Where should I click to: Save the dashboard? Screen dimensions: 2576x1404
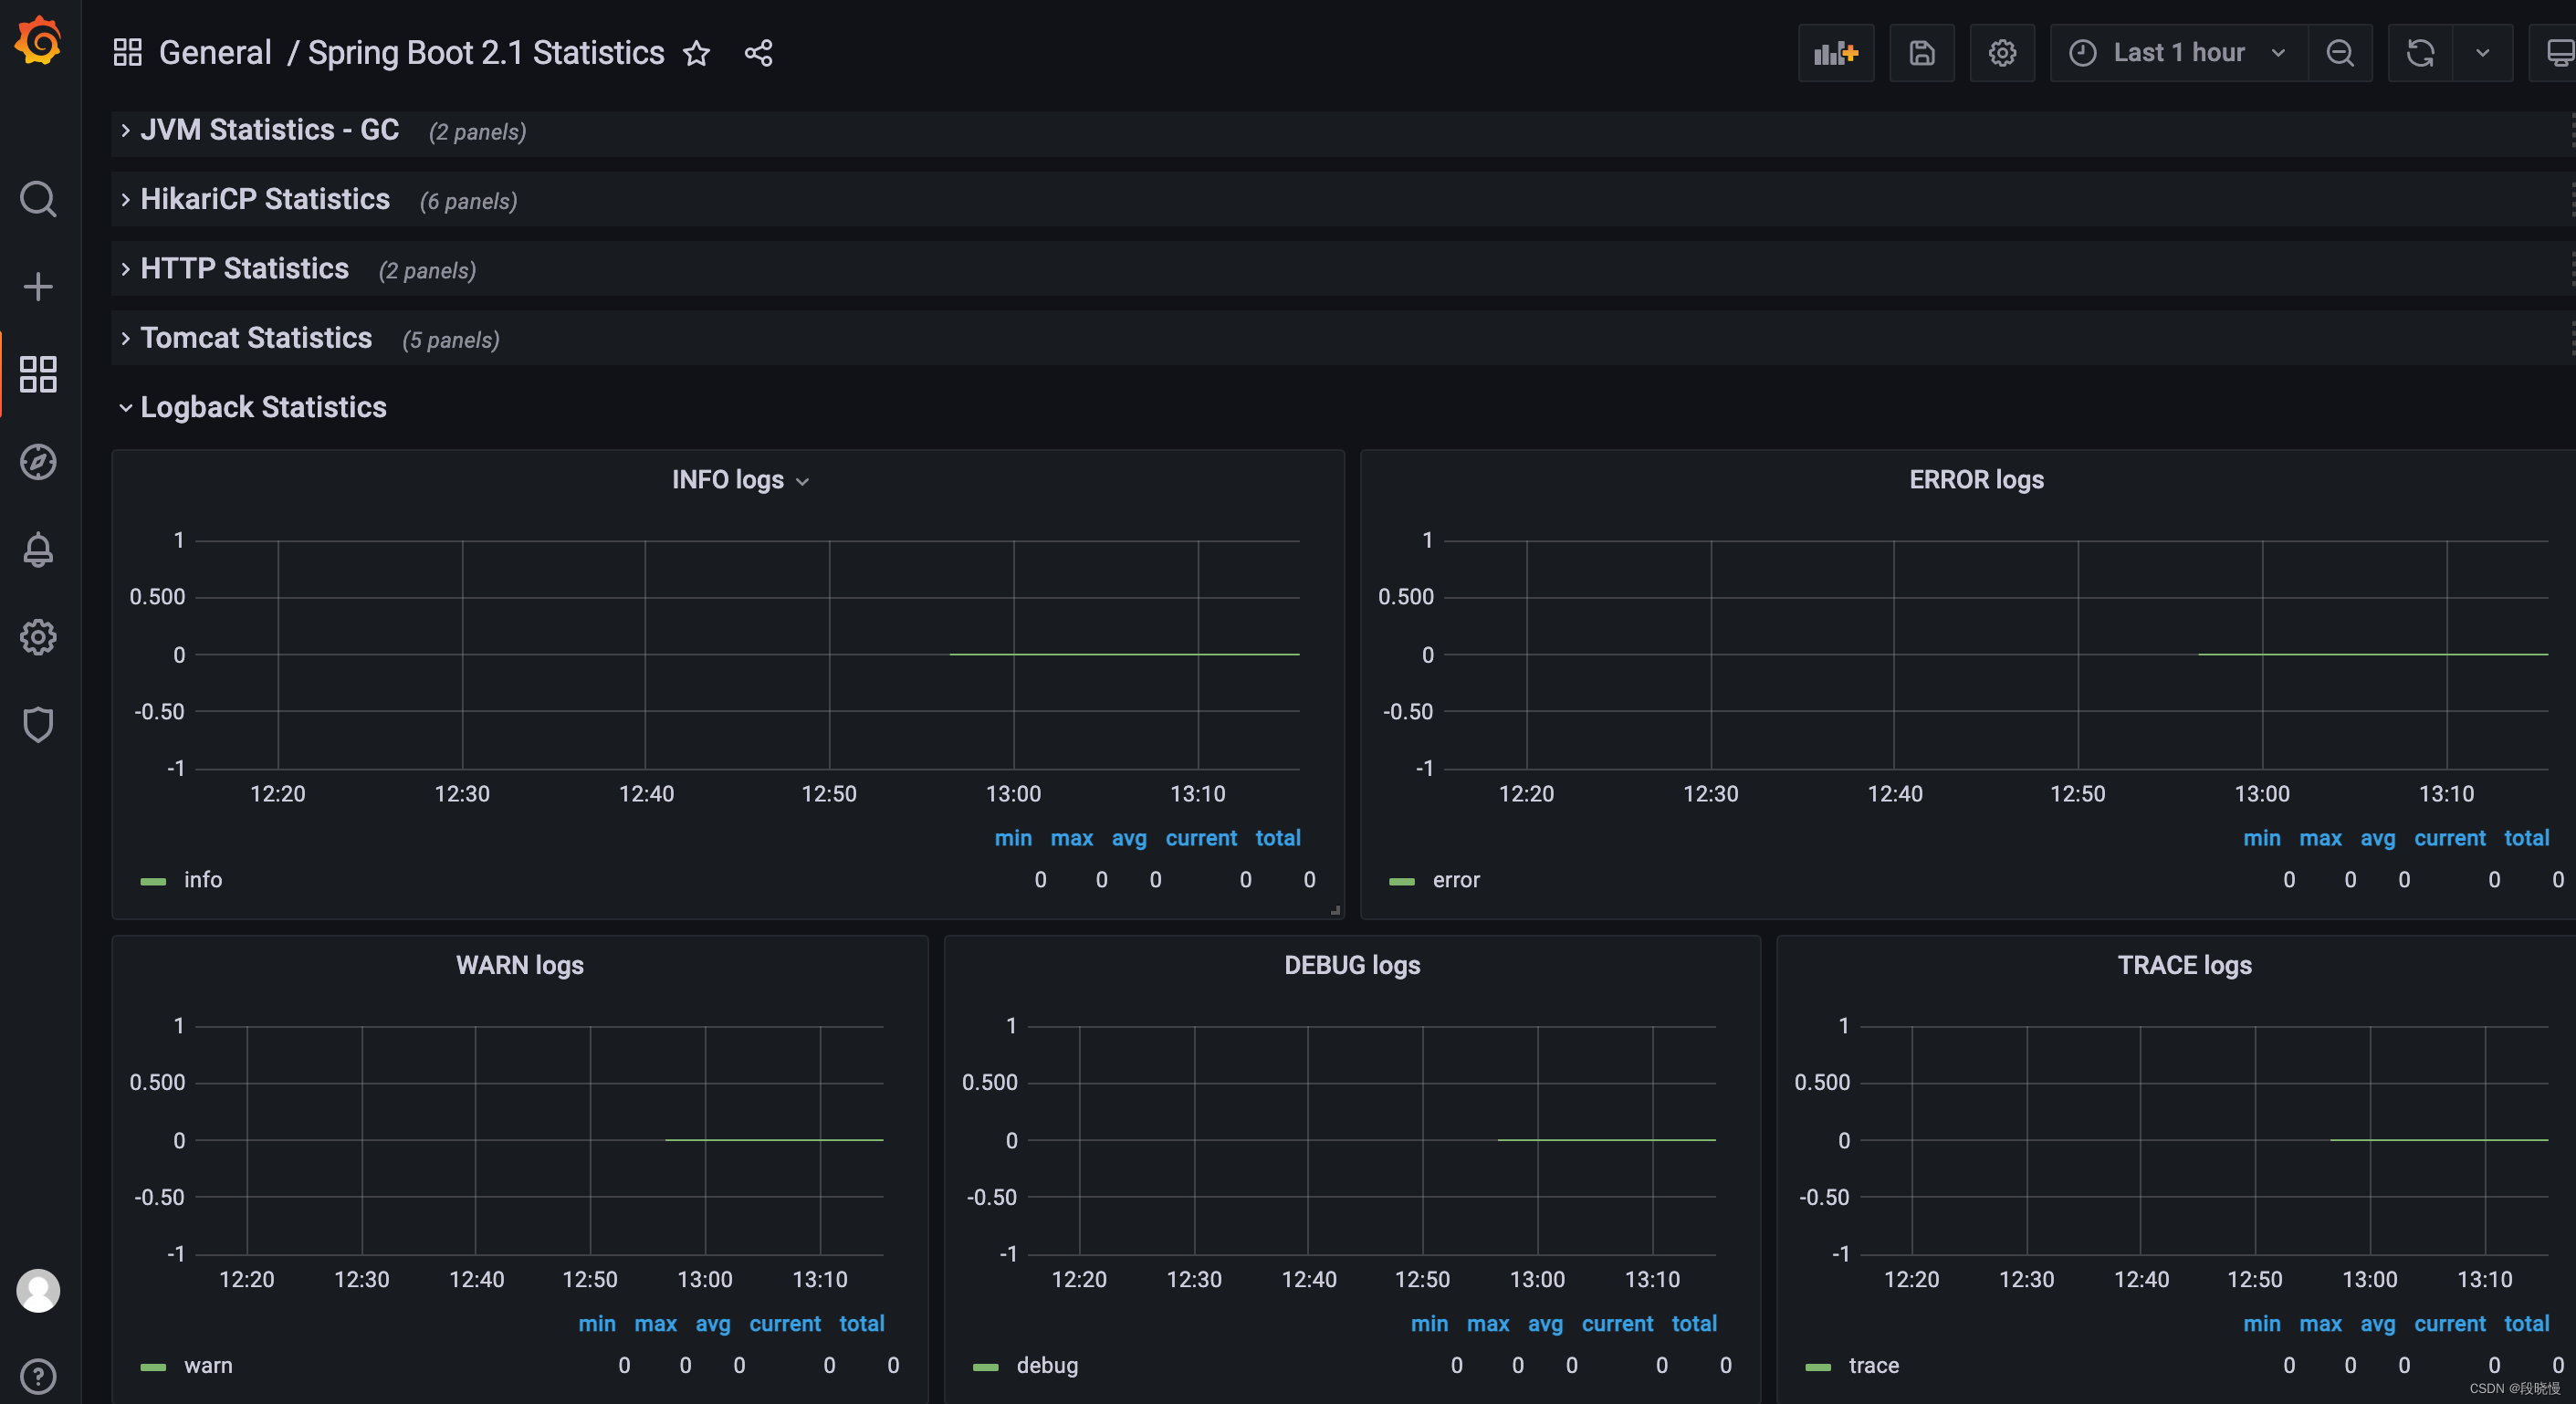point(1922,53)
